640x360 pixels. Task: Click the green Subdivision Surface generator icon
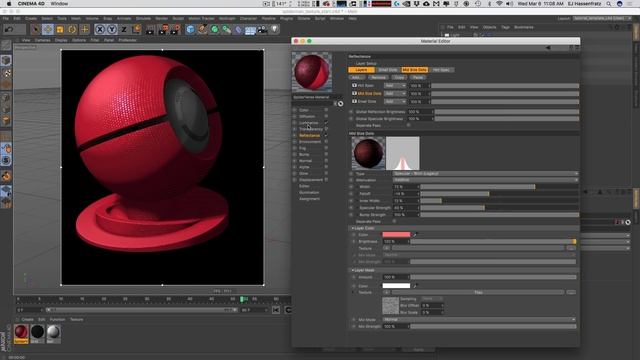click(x=215, y=29)
